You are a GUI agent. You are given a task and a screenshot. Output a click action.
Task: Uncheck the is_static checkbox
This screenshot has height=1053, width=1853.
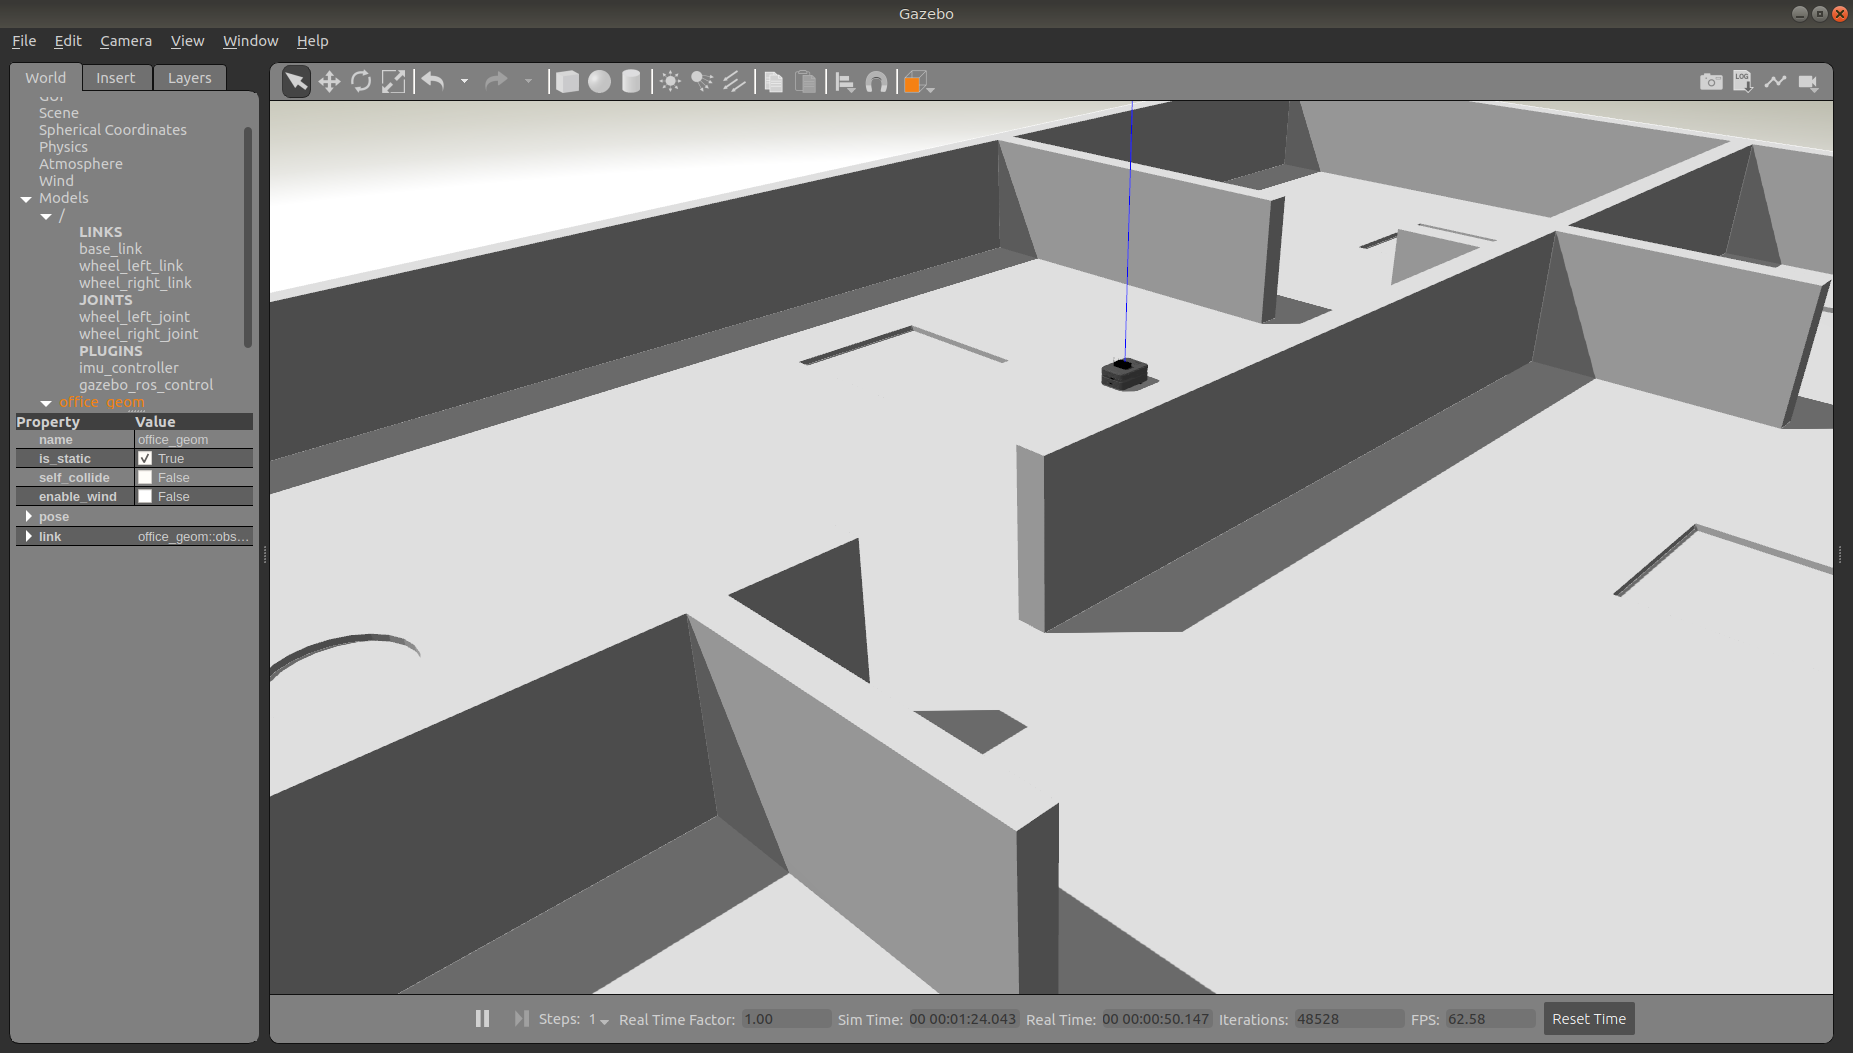point(145,458)
